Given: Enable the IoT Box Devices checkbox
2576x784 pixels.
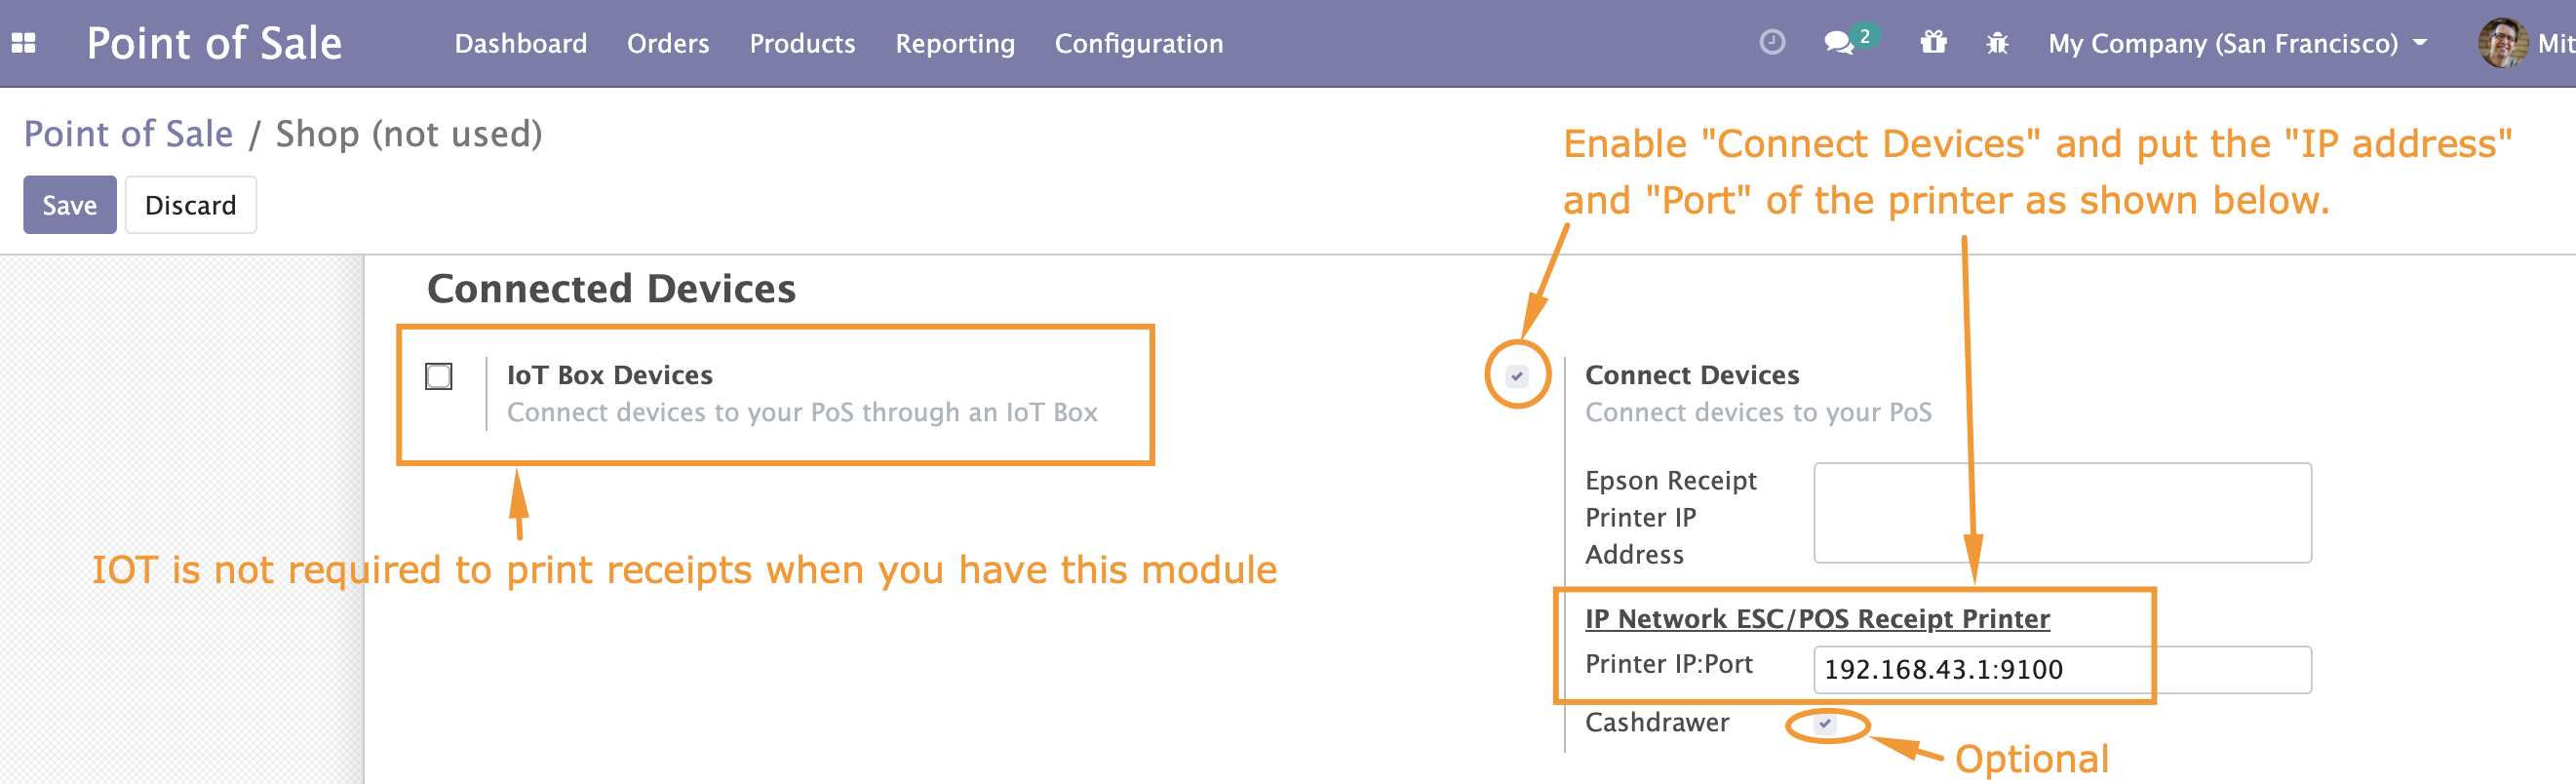Looking at the screenshot, I should (438, 376).
